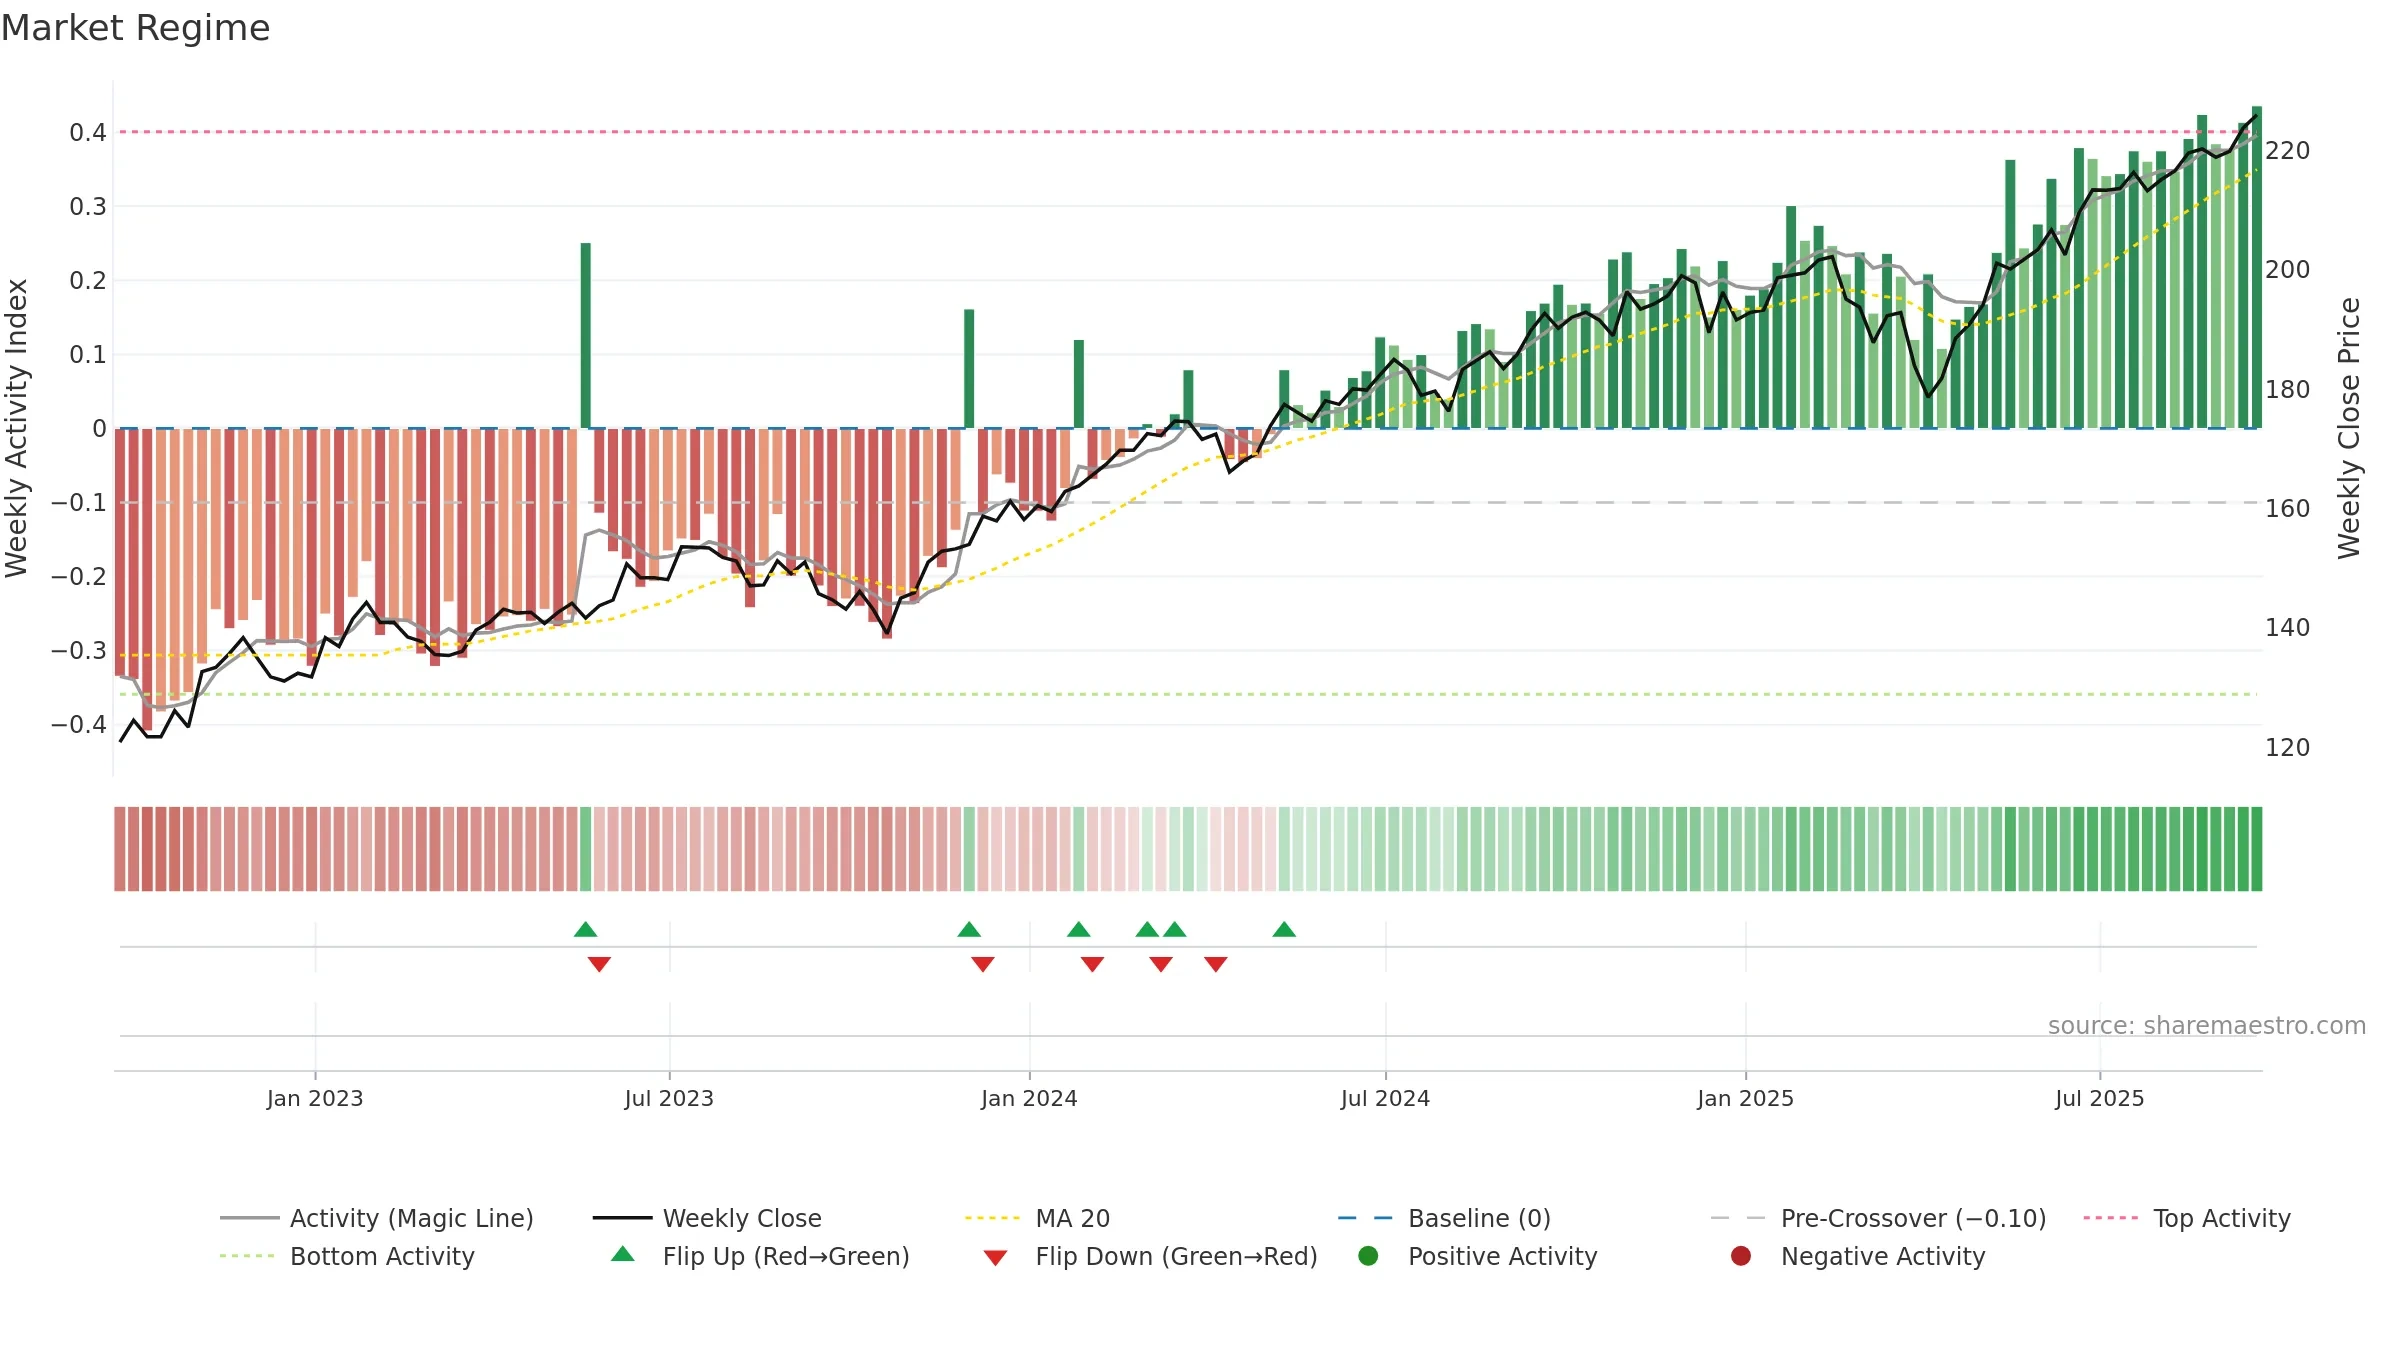The height and width of the screenshot is (1350, 2400).
Task: Click the Jul 2025 x-axis label
Action: point(2100,1098)
